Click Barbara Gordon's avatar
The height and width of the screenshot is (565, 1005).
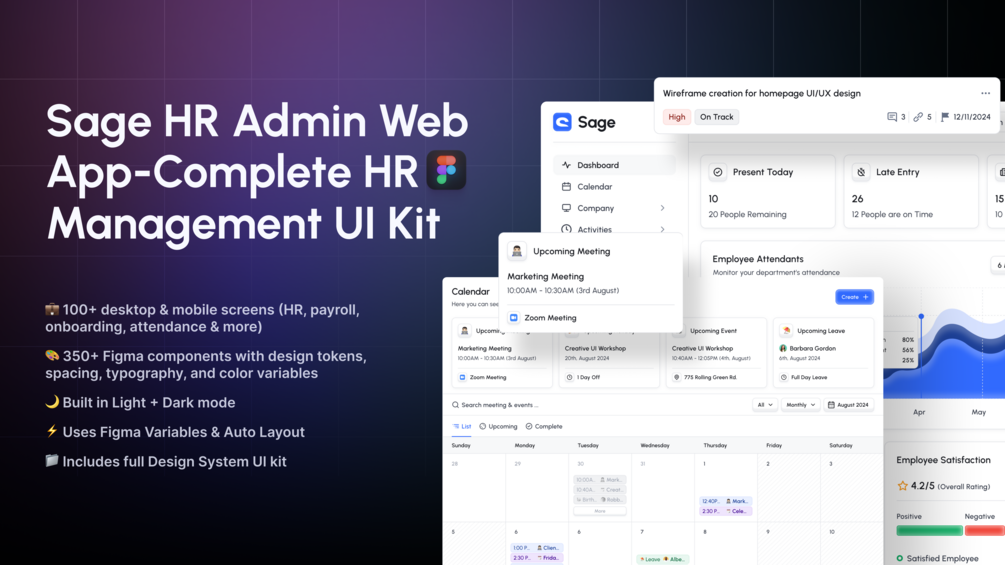[783, 348]
